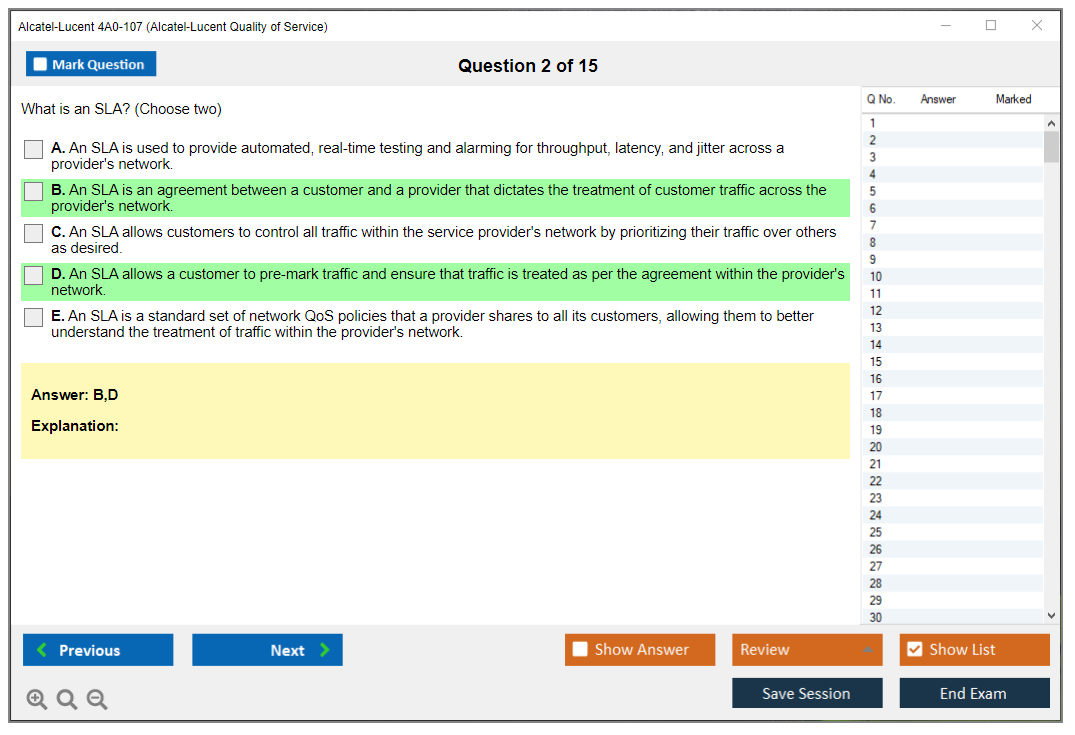Click the question list scroll down arrow
The width and height of the screenshot is (1075, 735).
coord(1051,616)
